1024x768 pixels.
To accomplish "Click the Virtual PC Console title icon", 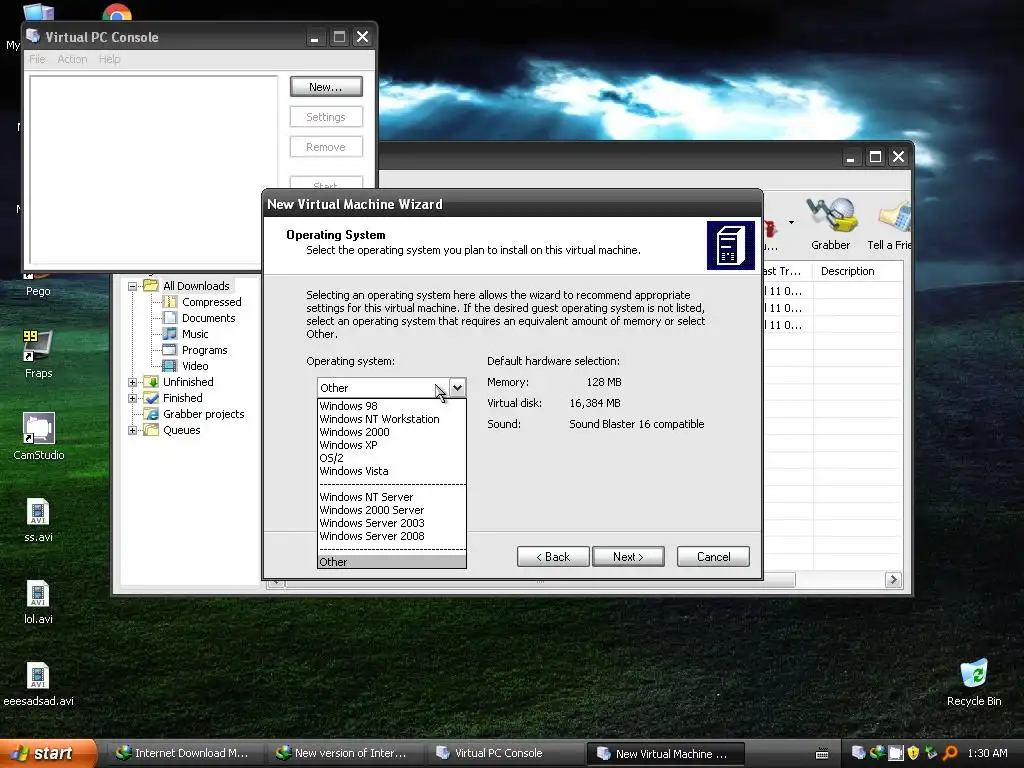I will click(x=33, y=36).
